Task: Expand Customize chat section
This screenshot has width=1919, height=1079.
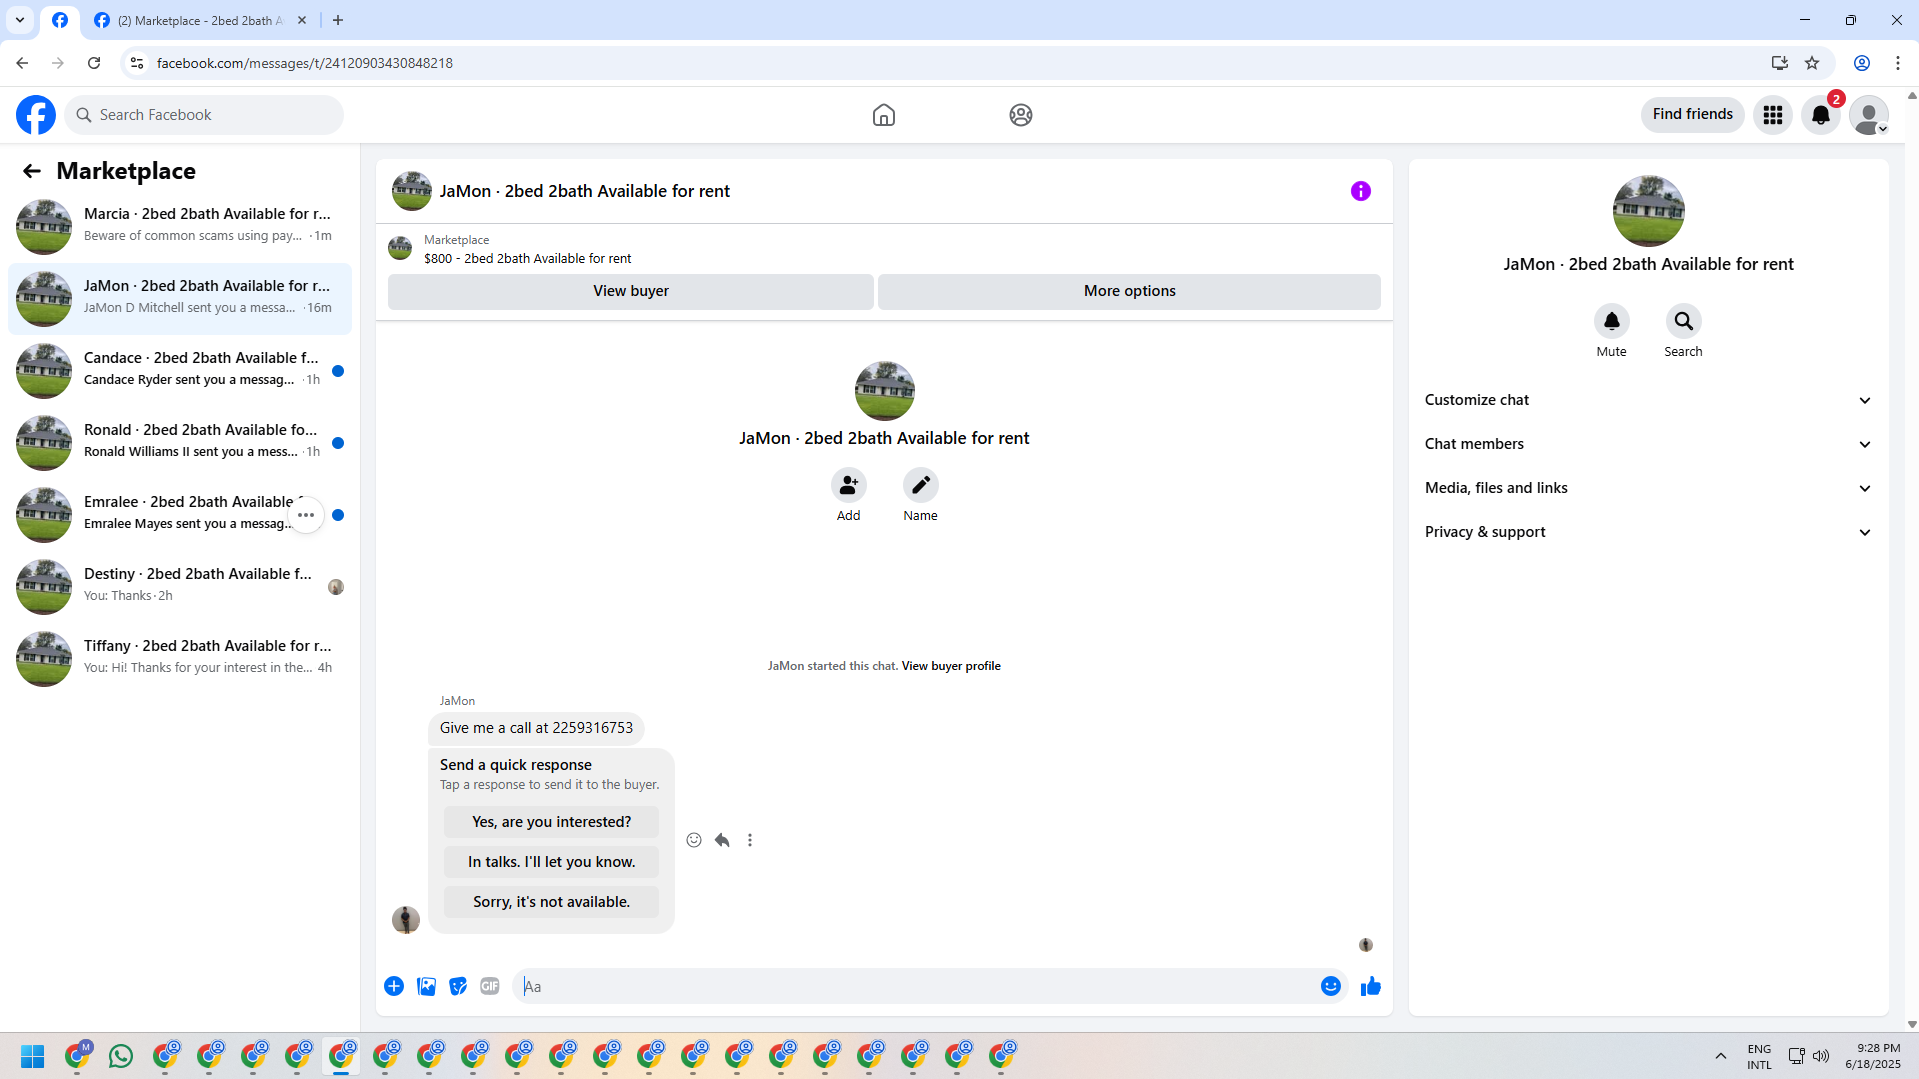Action: tap(1649, 400)
